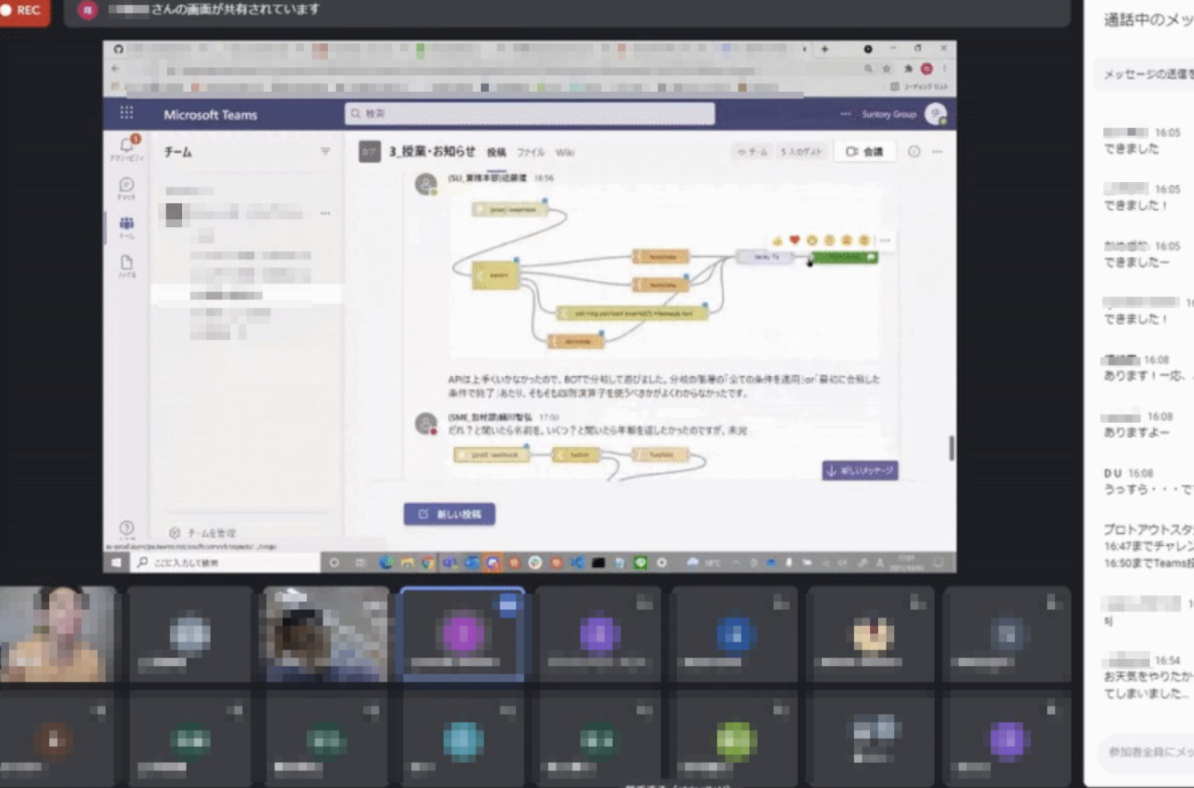Open more options ellipsis beside the team name
The width and height of the screenshot is (1194, 788).
click(325, 213)
